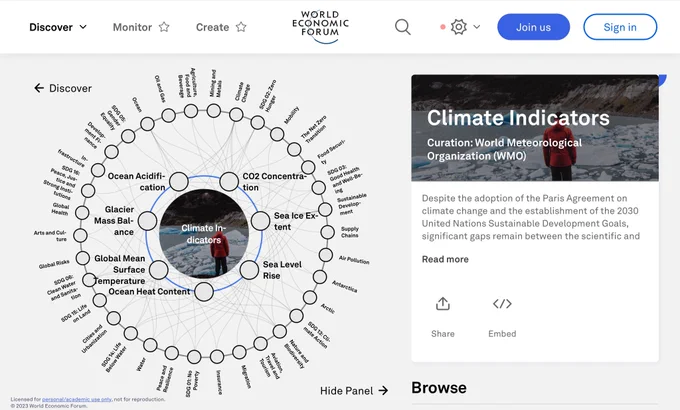Open the search magnifier icon
This screenshot has width=680, height=410.
[402, 27]
